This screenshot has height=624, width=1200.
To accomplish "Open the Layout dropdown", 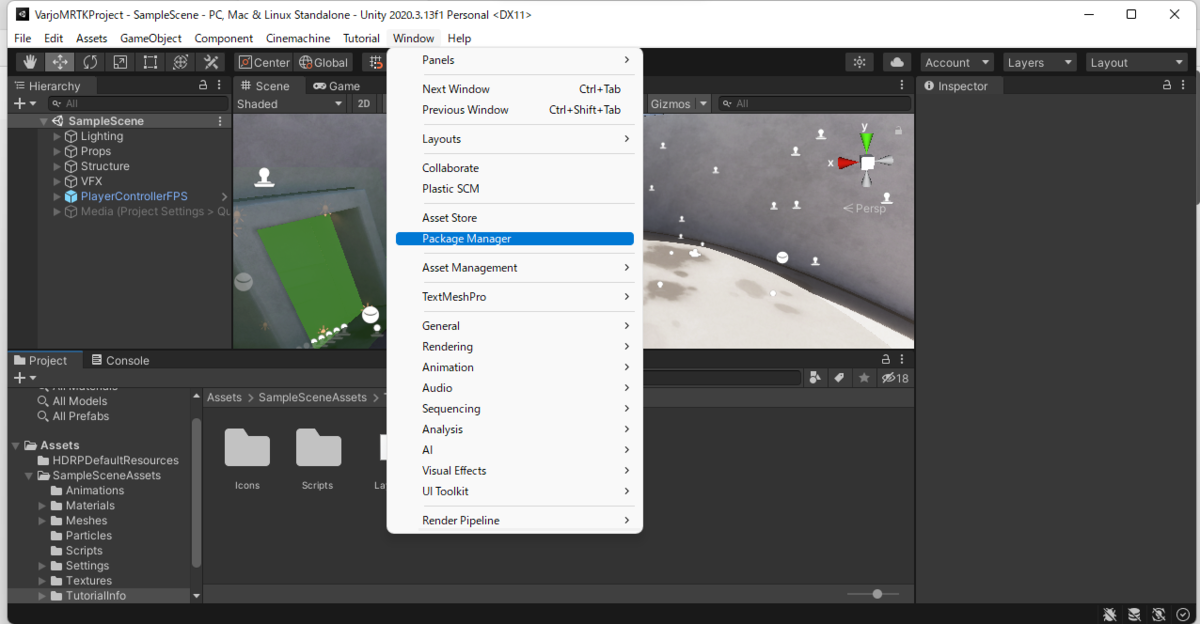I will tap(1137, 62).
